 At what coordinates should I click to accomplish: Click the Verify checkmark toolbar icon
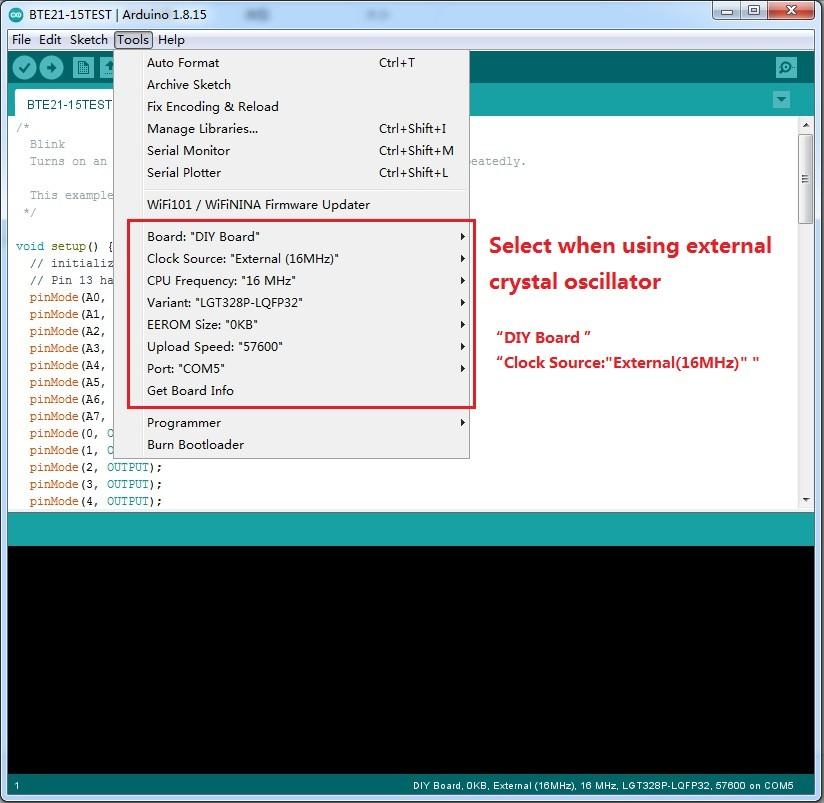pos(25,67)
